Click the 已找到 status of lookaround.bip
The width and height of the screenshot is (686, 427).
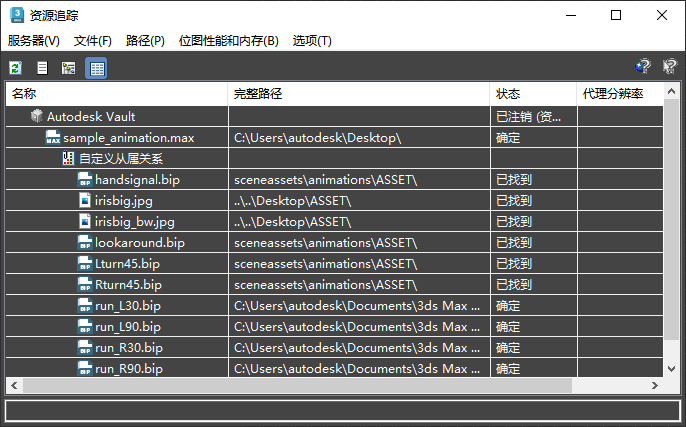pyautogui.click(x=514, y=243)
